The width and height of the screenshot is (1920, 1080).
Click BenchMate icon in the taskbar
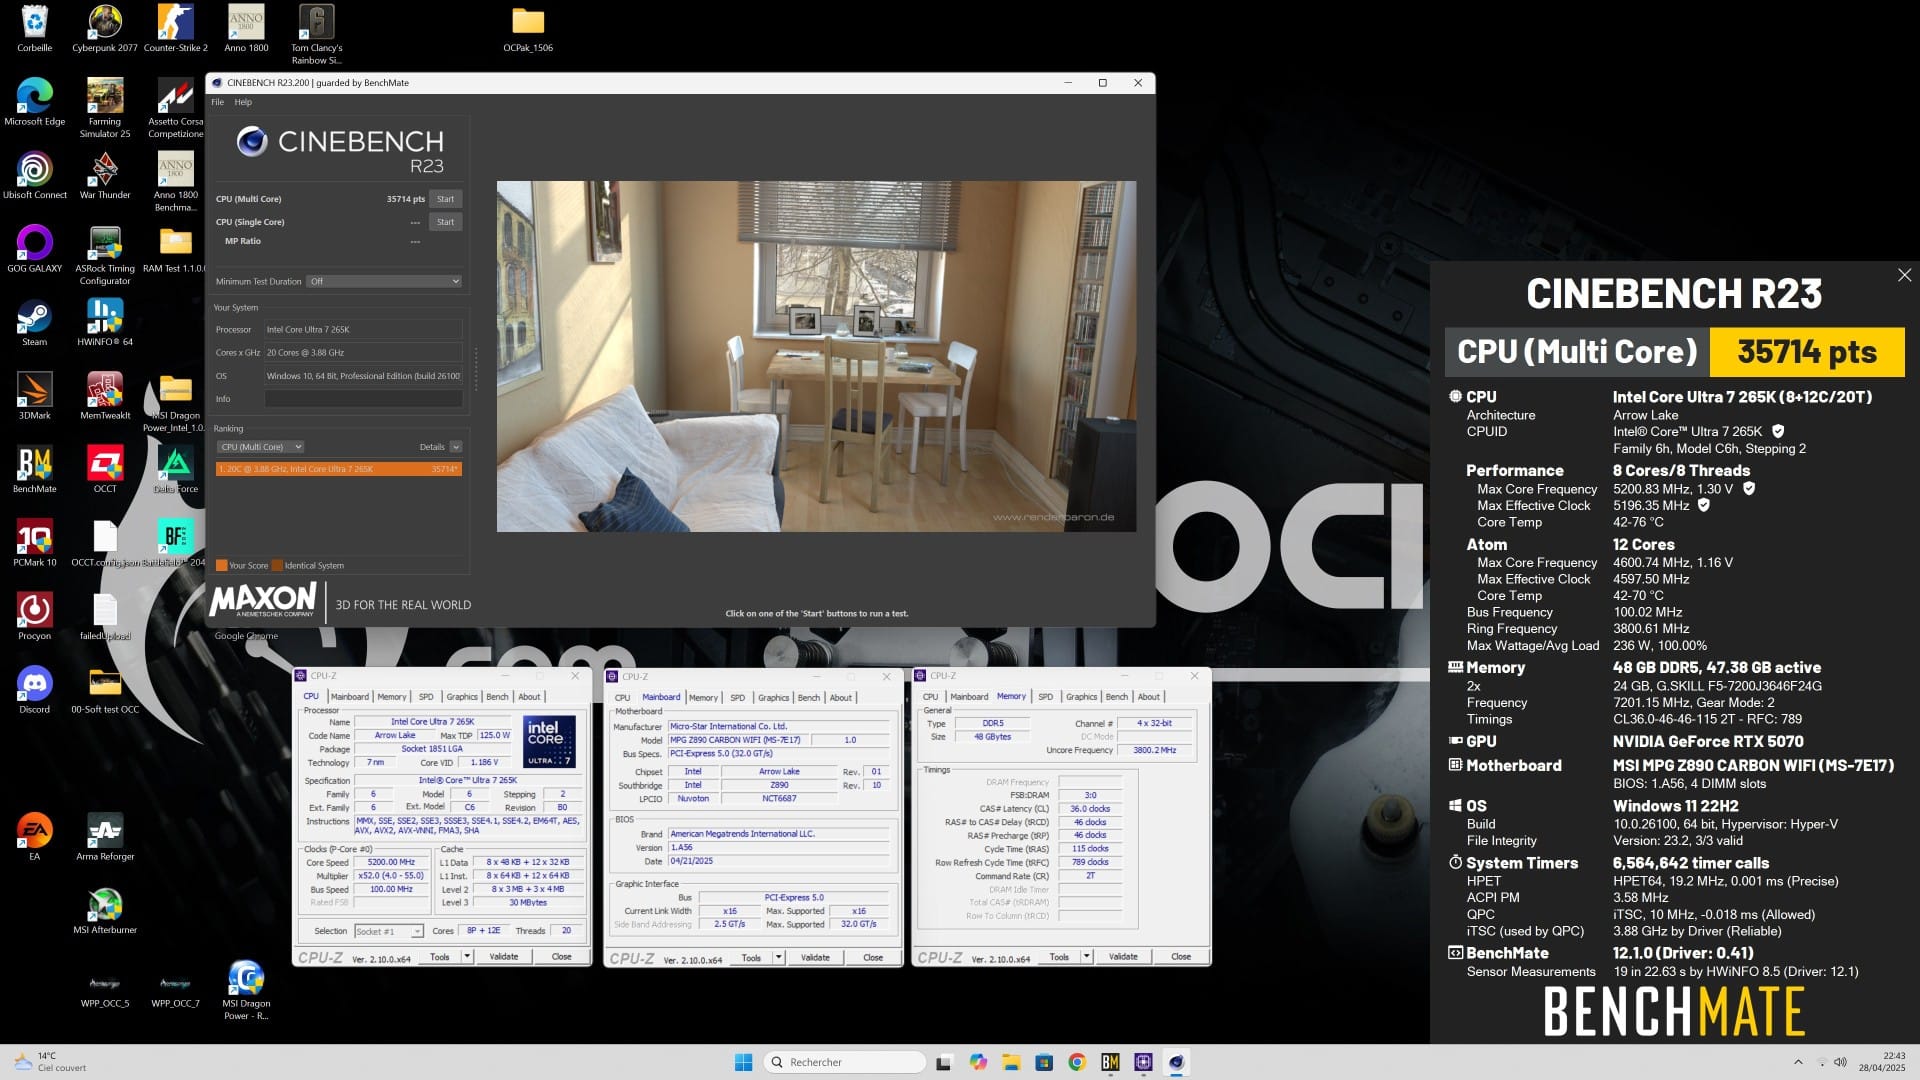[1110, 1062]
